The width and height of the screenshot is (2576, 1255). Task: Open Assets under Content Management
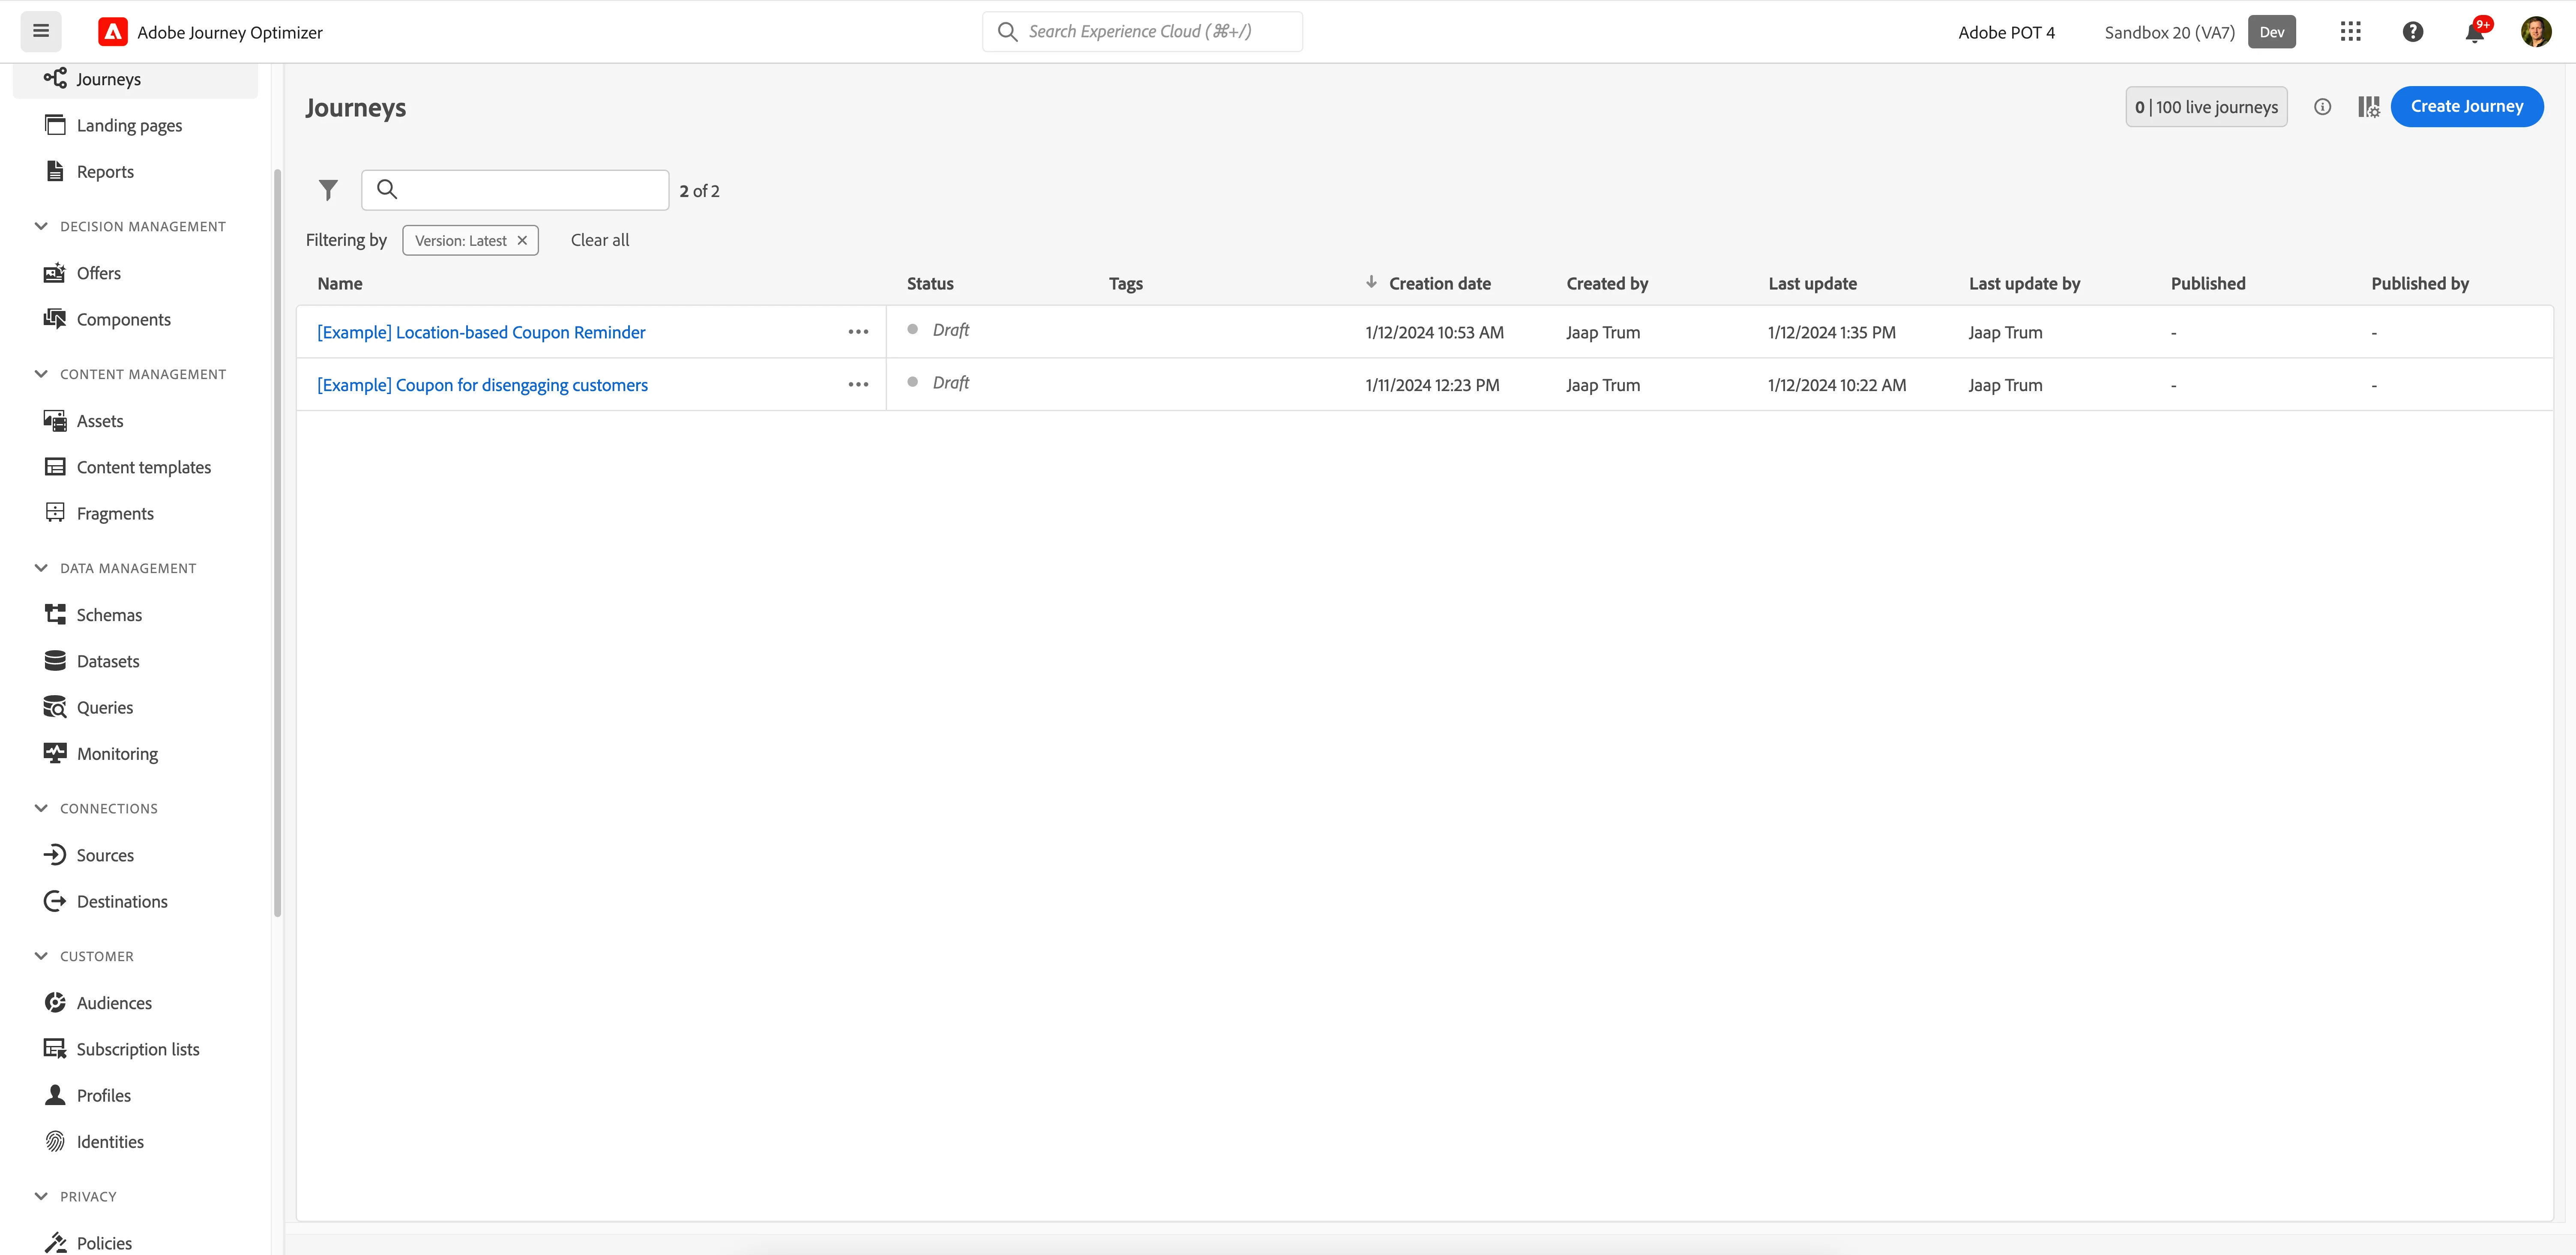click(100, 421)
